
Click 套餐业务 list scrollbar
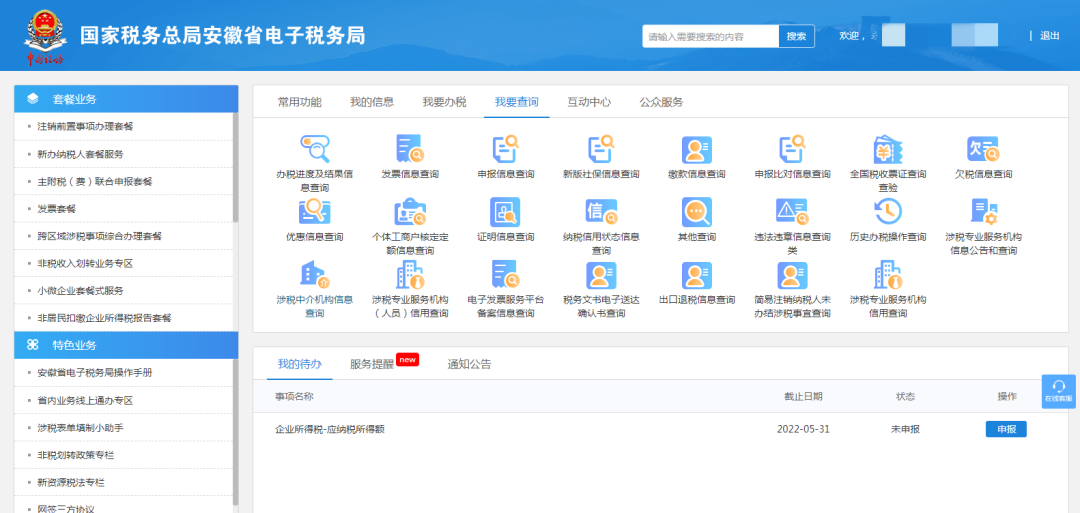[236, 167]
